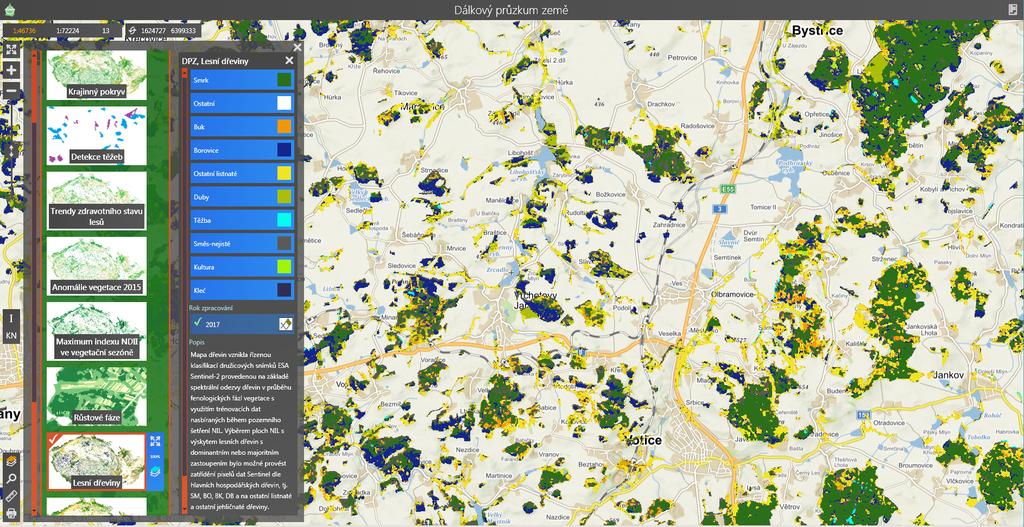Toggle the Ostatní legend class
This screenshot has width=1024, height=527.
242,103
